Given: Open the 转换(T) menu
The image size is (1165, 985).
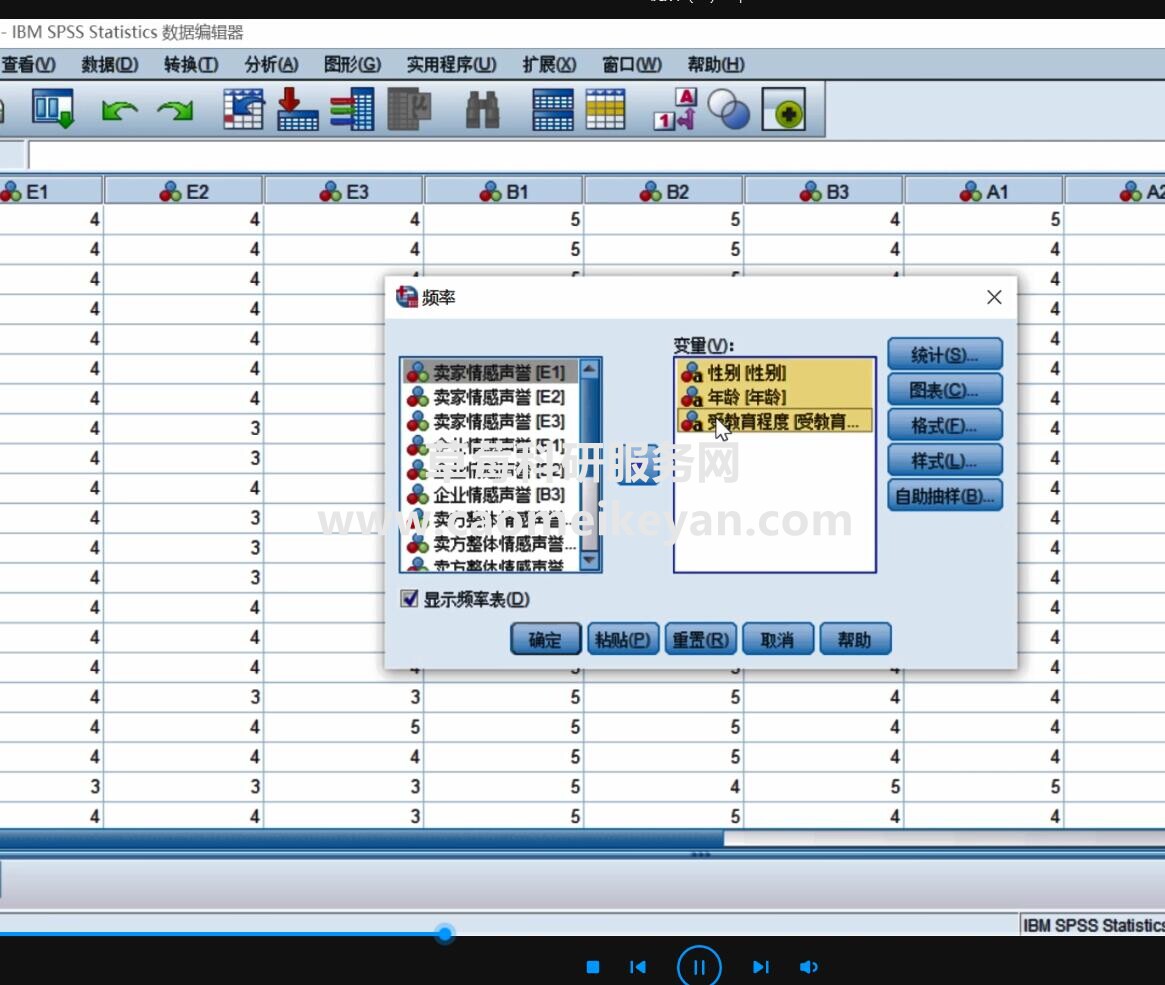Looking at the screenshot, I should pyautogui.click(x=191, y=65).
